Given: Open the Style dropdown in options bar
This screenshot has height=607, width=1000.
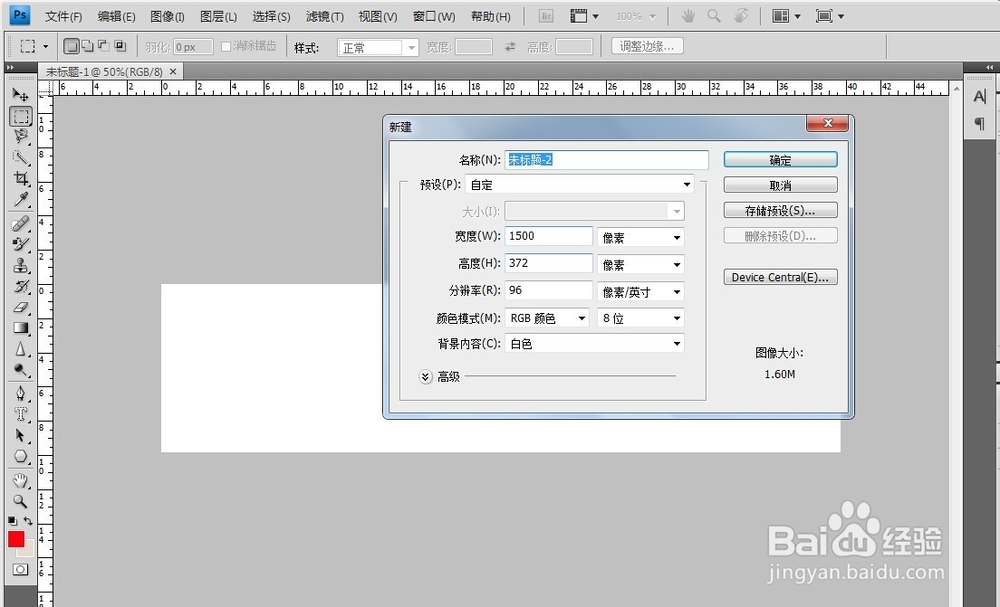Looking at the screenshot, I should coord(378,48).
